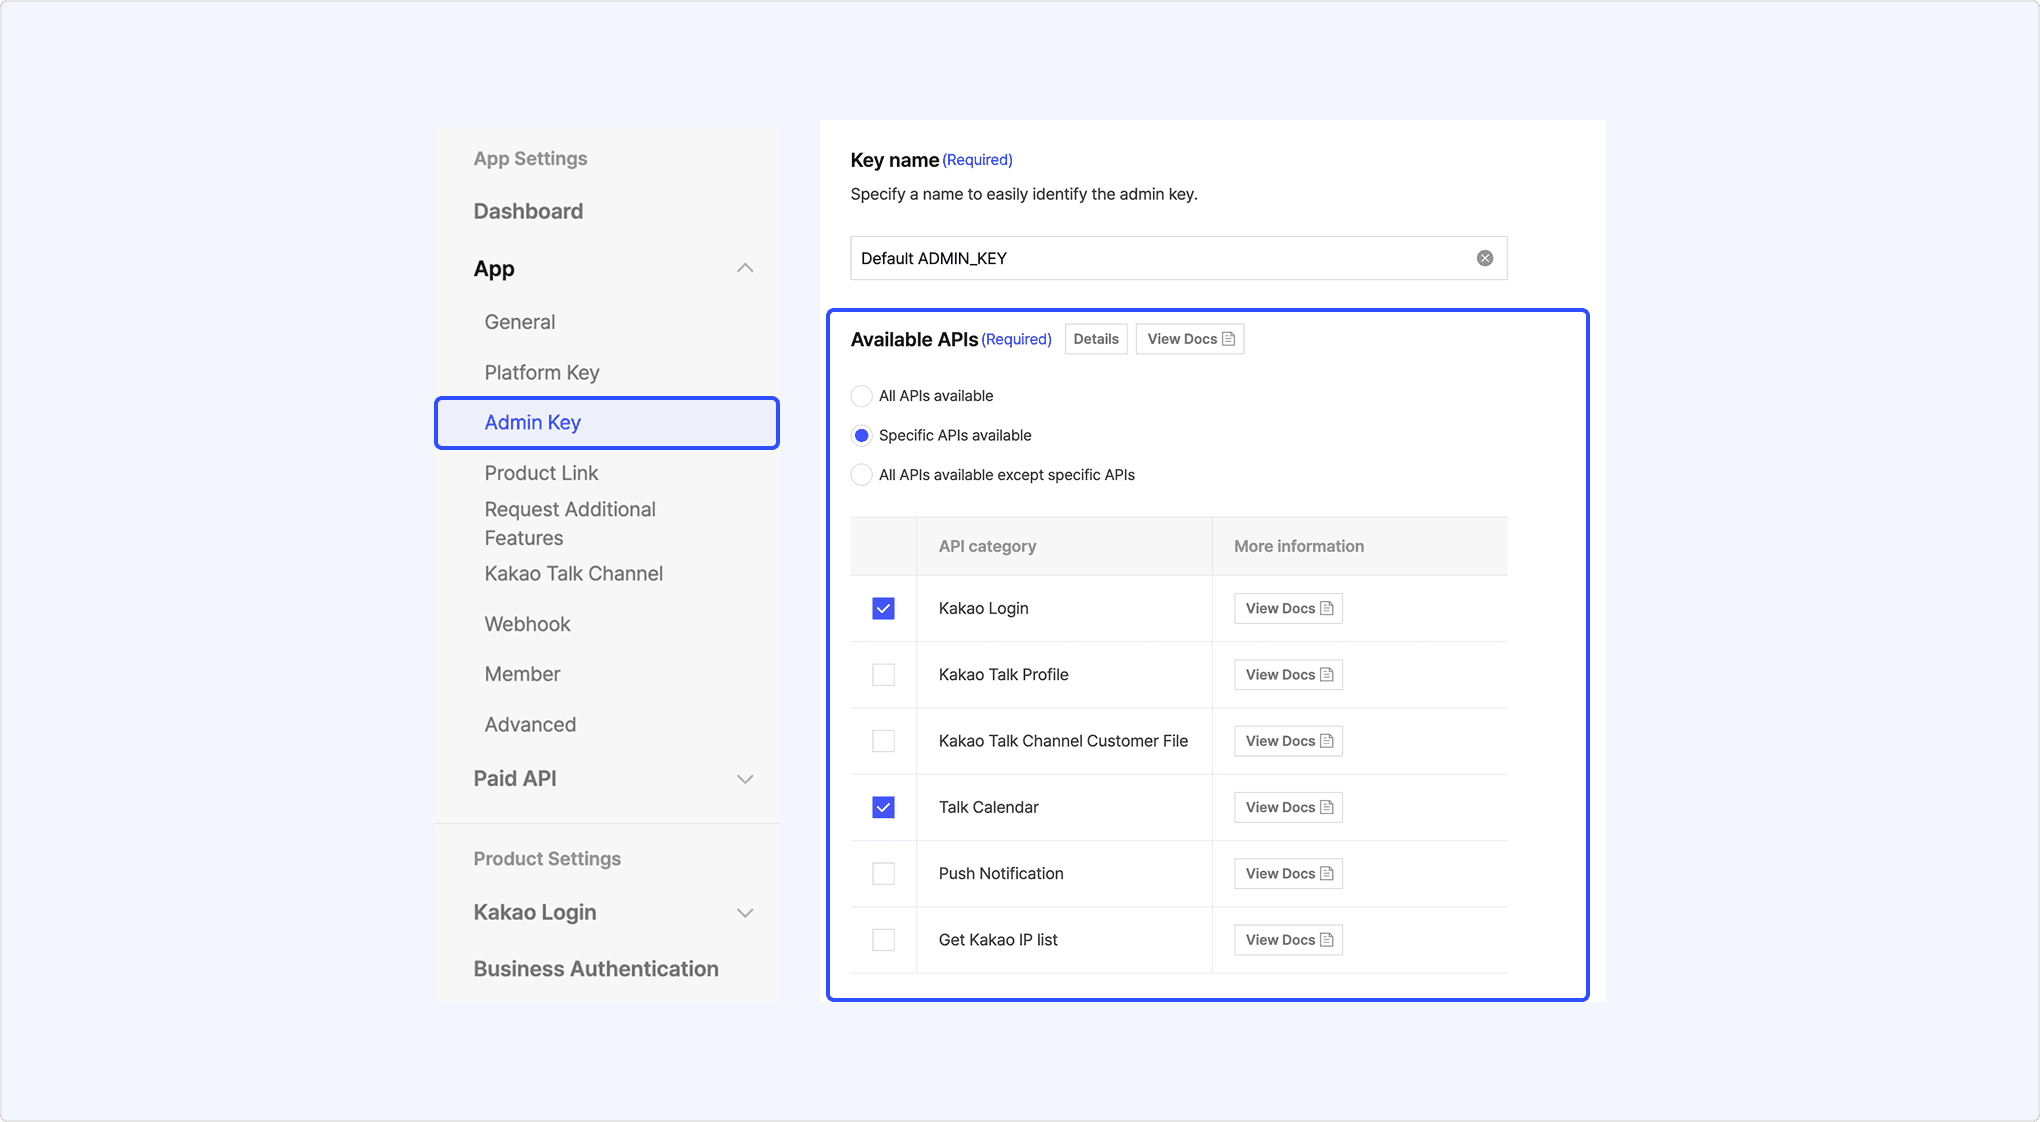Expand the Paid API sidebar section

click(x=745, y=779)
